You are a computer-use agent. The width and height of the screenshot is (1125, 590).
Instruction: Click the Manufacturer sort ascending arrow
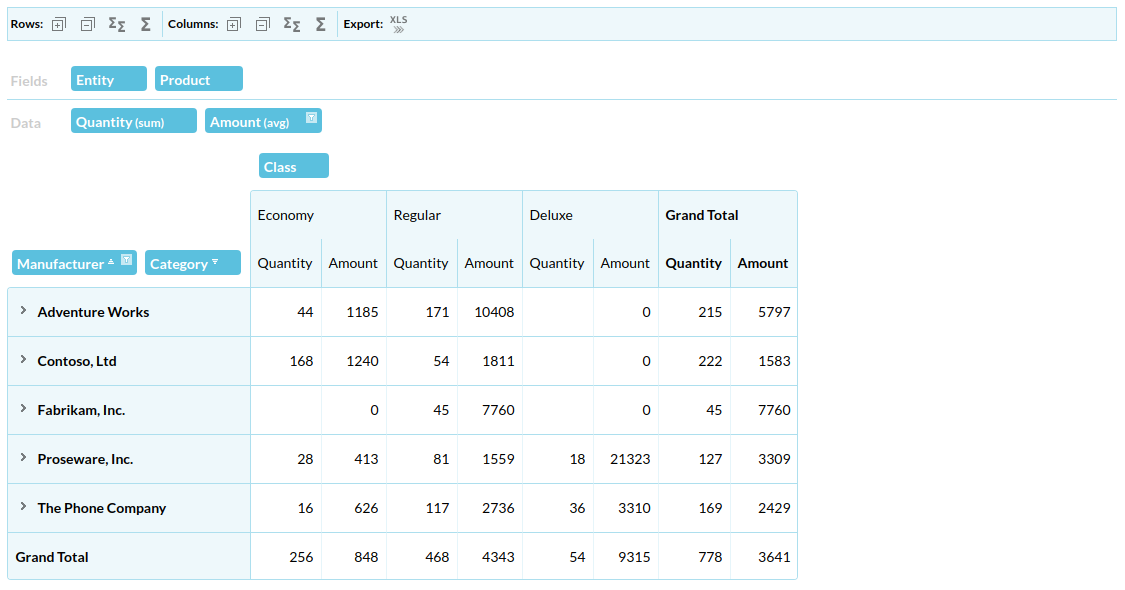click(x=111, y=261)
